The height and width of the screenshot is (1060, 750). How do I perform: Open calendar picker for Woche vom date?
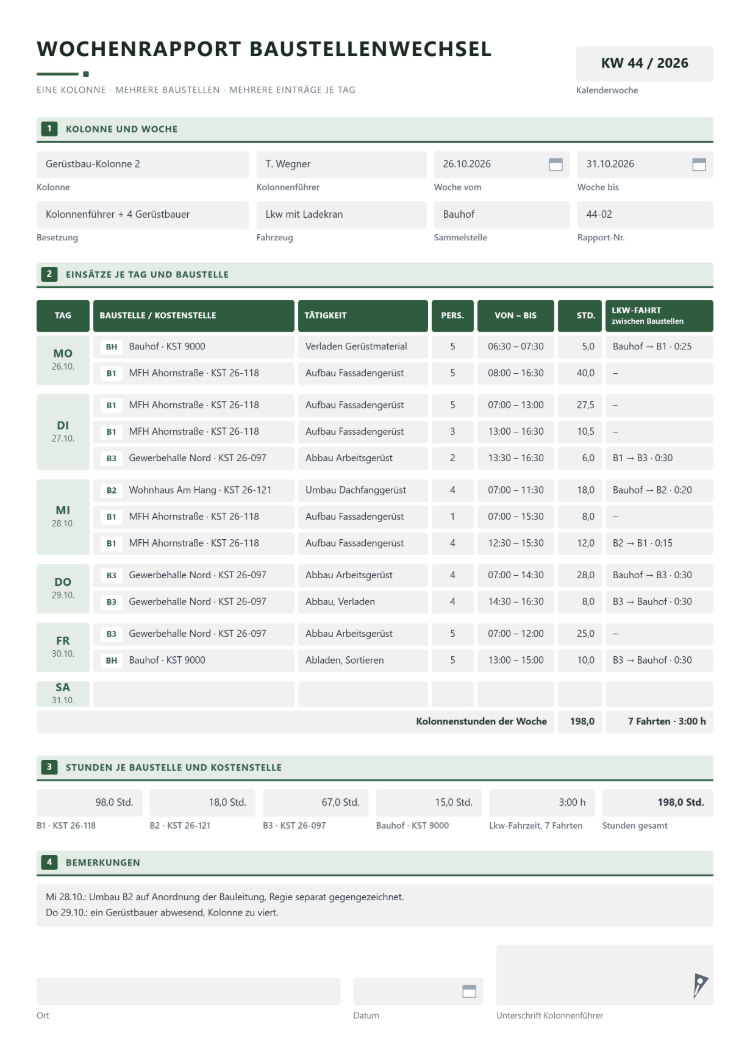[x=555, y=164]
